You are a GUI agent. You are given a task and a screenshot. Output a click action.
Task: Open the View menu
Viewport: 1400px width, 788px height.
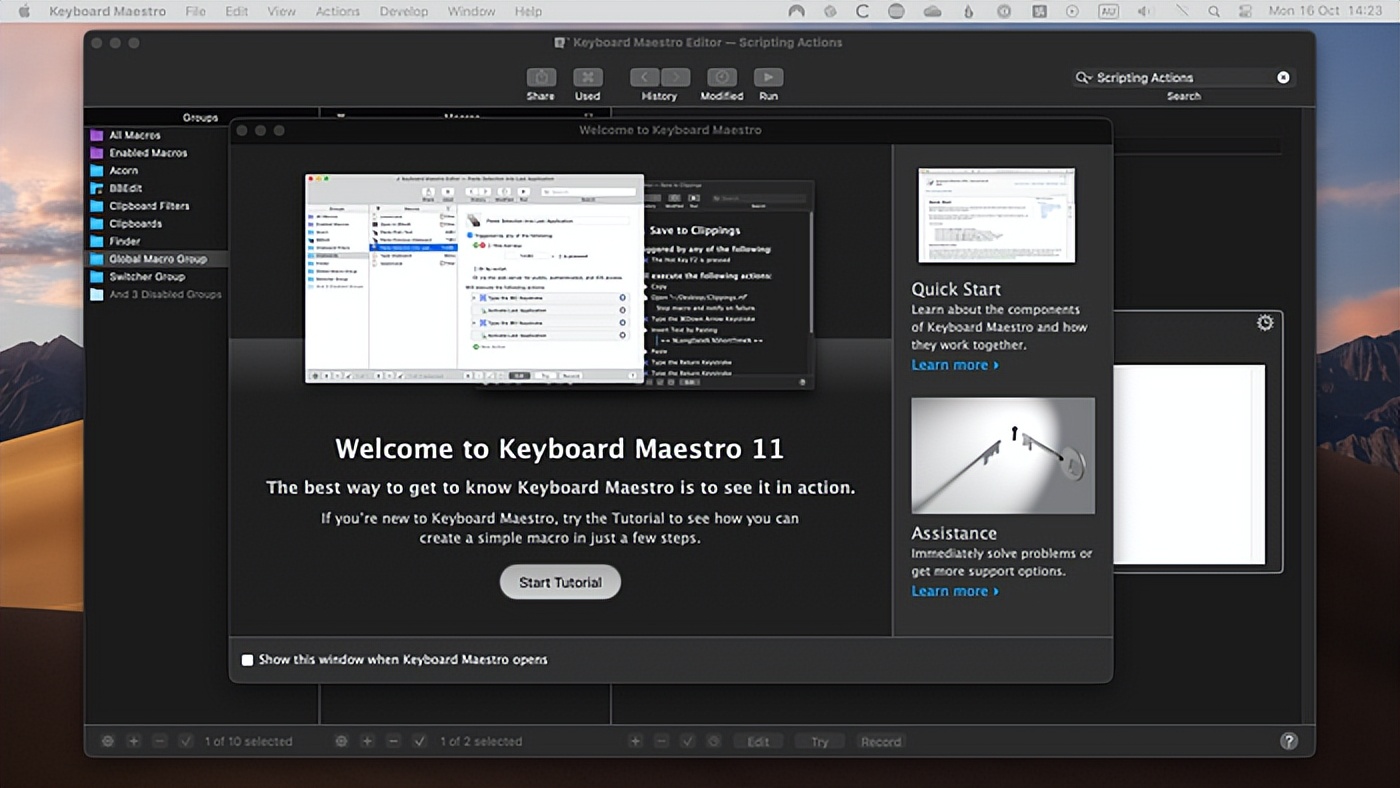point(281,12)
